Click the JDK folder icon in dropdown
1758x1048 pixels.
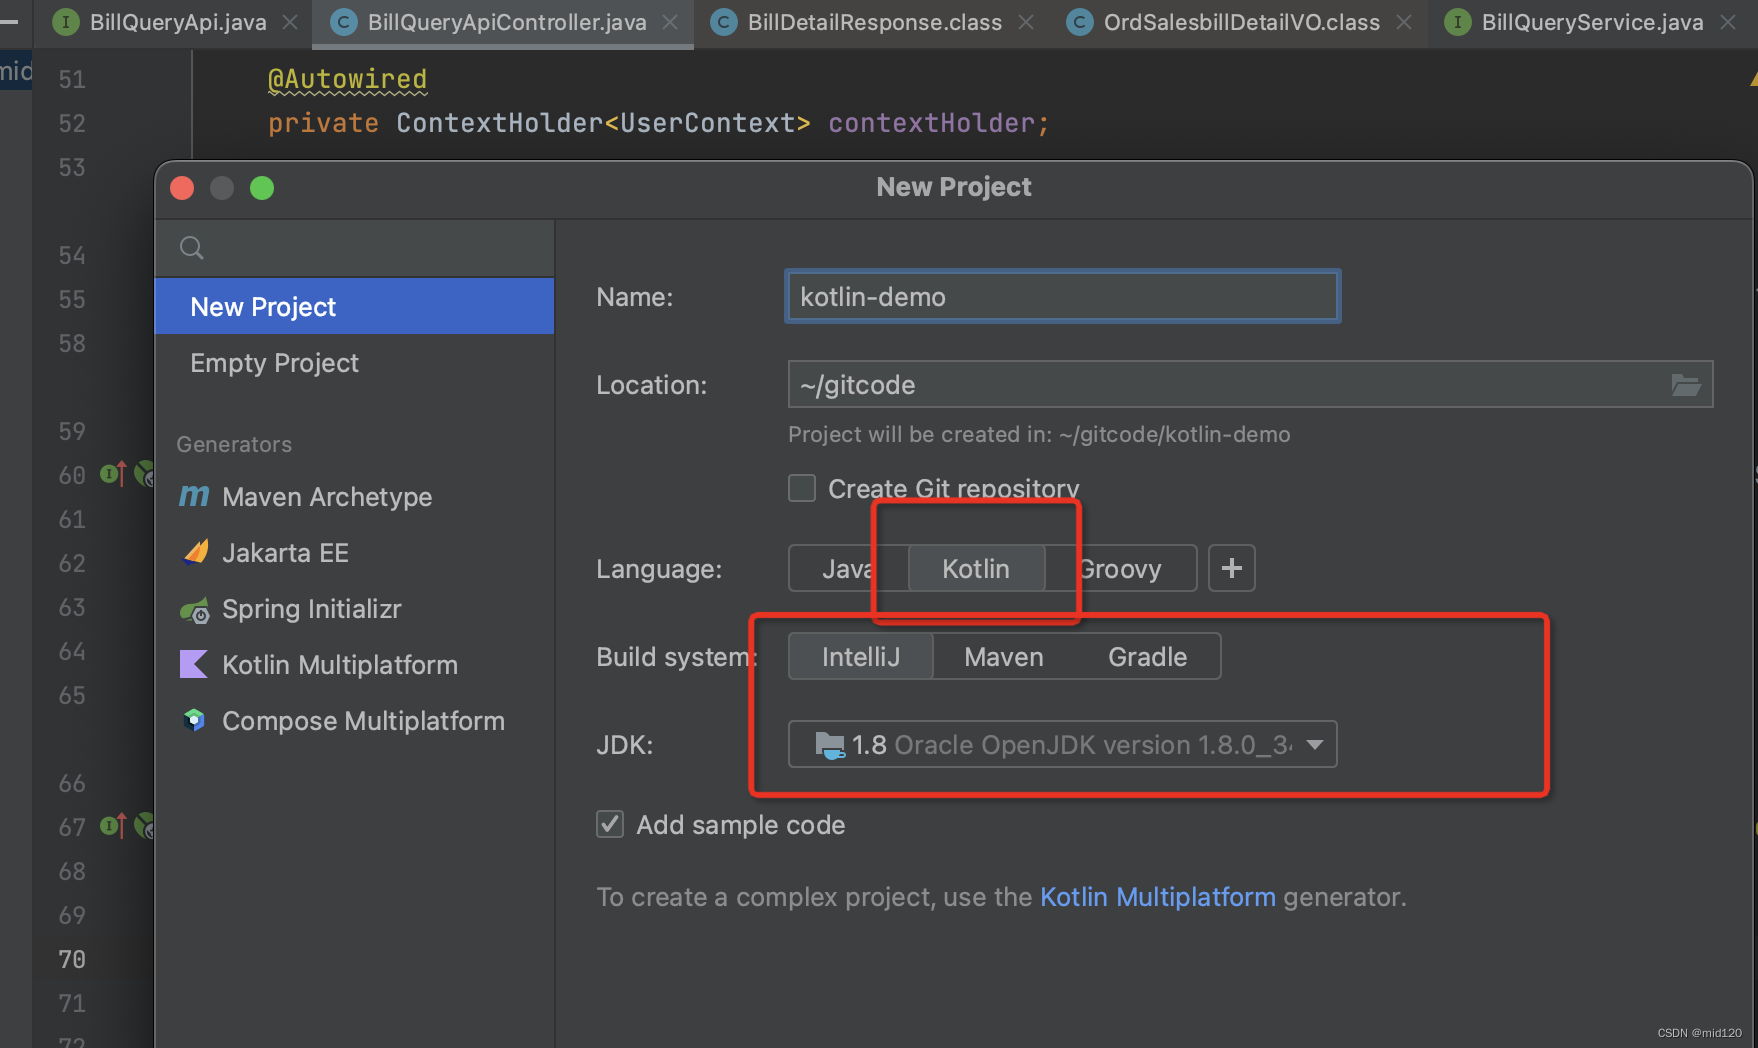830,745
